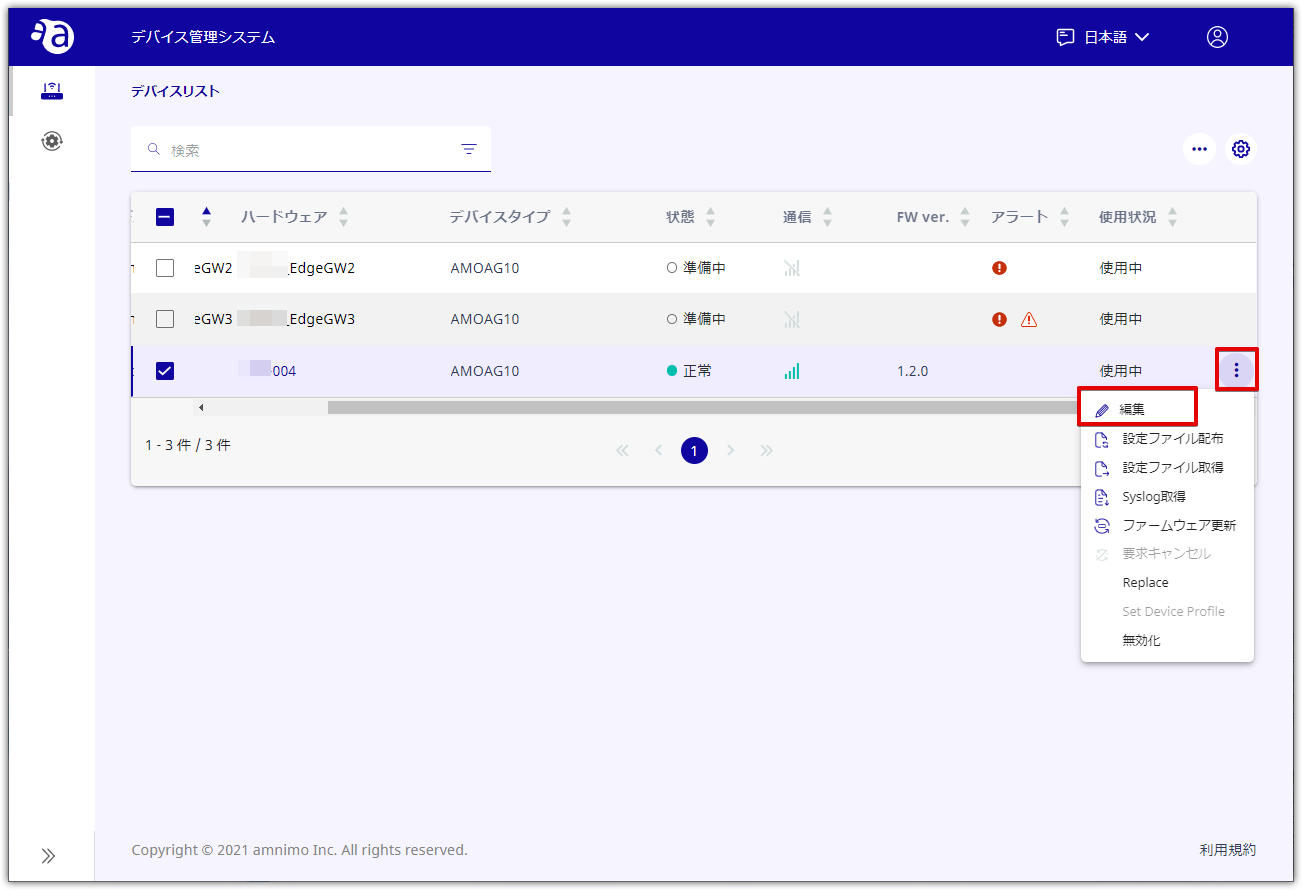The height and width of the screenshot is (890, 1302).
Task: Check the EdgeGW3 row checkbox
Action: (165, 319)
